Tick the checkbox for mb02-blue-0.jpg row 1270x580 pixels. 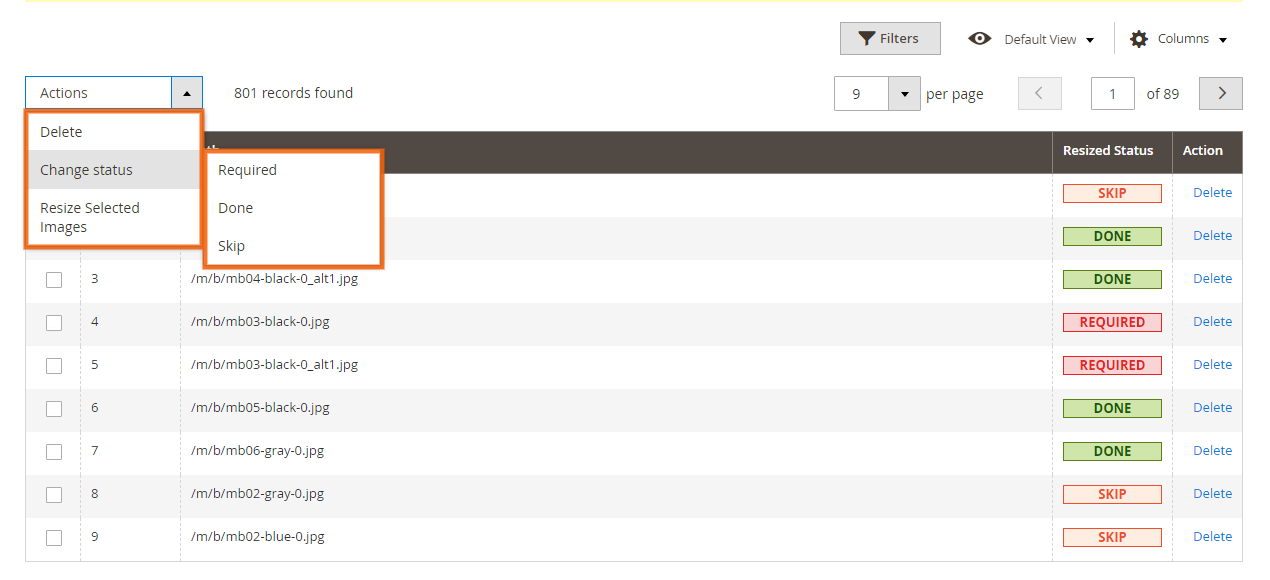coord(53,537)
